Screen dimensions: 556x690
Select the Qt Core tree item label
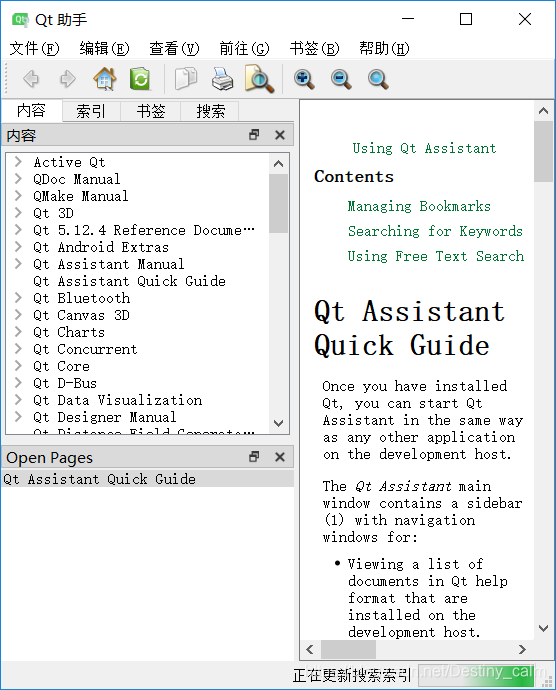61,366
